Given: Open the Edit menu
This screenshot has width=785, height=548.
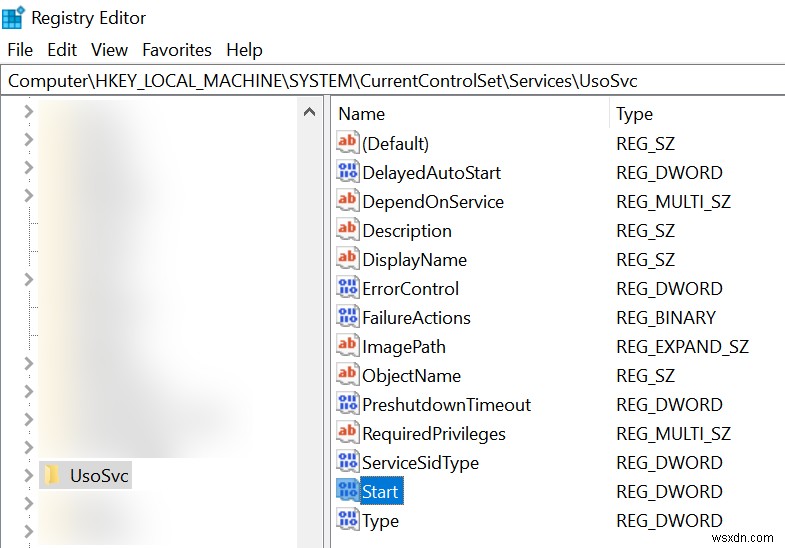Looking at the screenshot, I should [x=62, y=50].
